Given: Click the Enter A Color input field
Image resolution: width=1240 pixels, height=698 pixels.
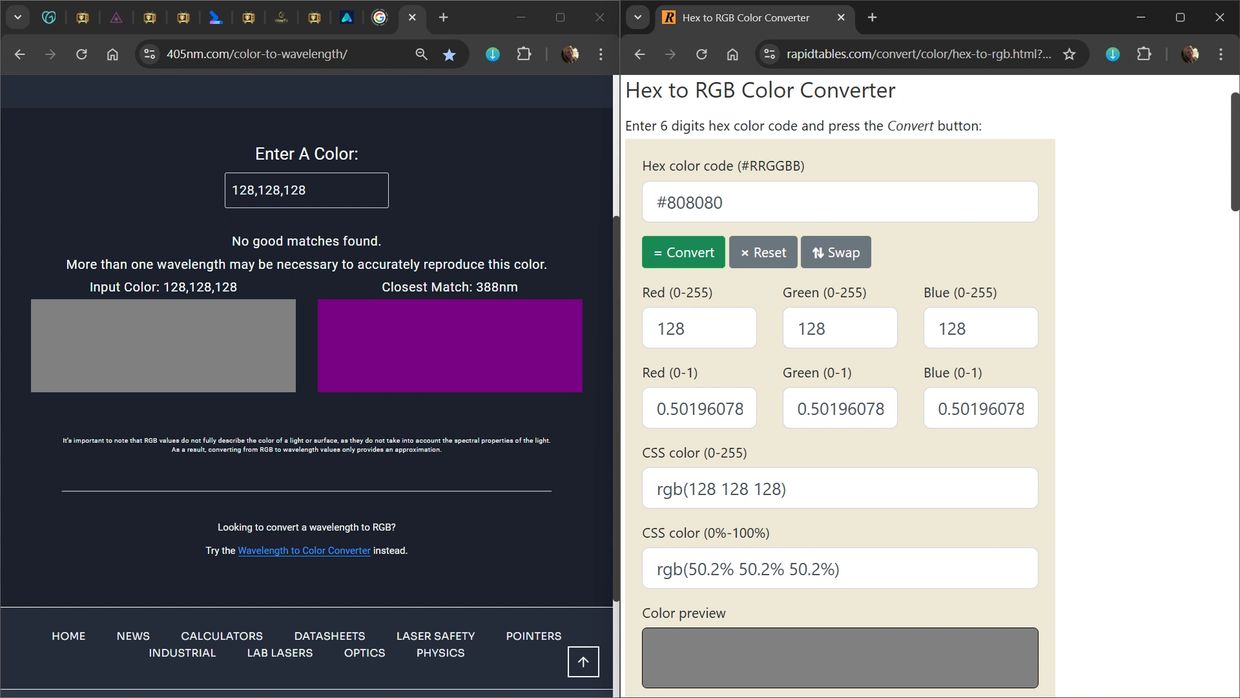Looking at the screenshot, I should [306, 190].
